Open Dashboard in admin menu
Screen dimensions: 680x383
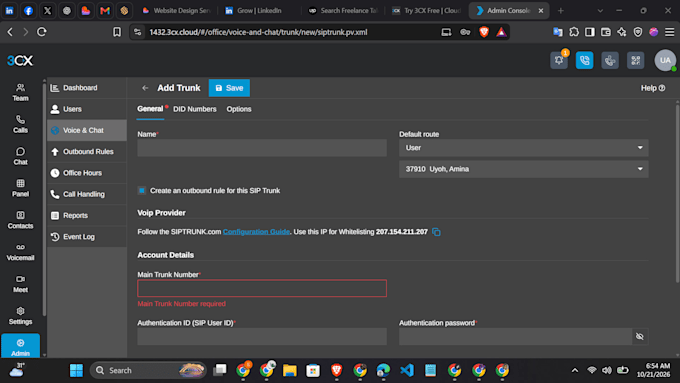(x=87, y=88)
